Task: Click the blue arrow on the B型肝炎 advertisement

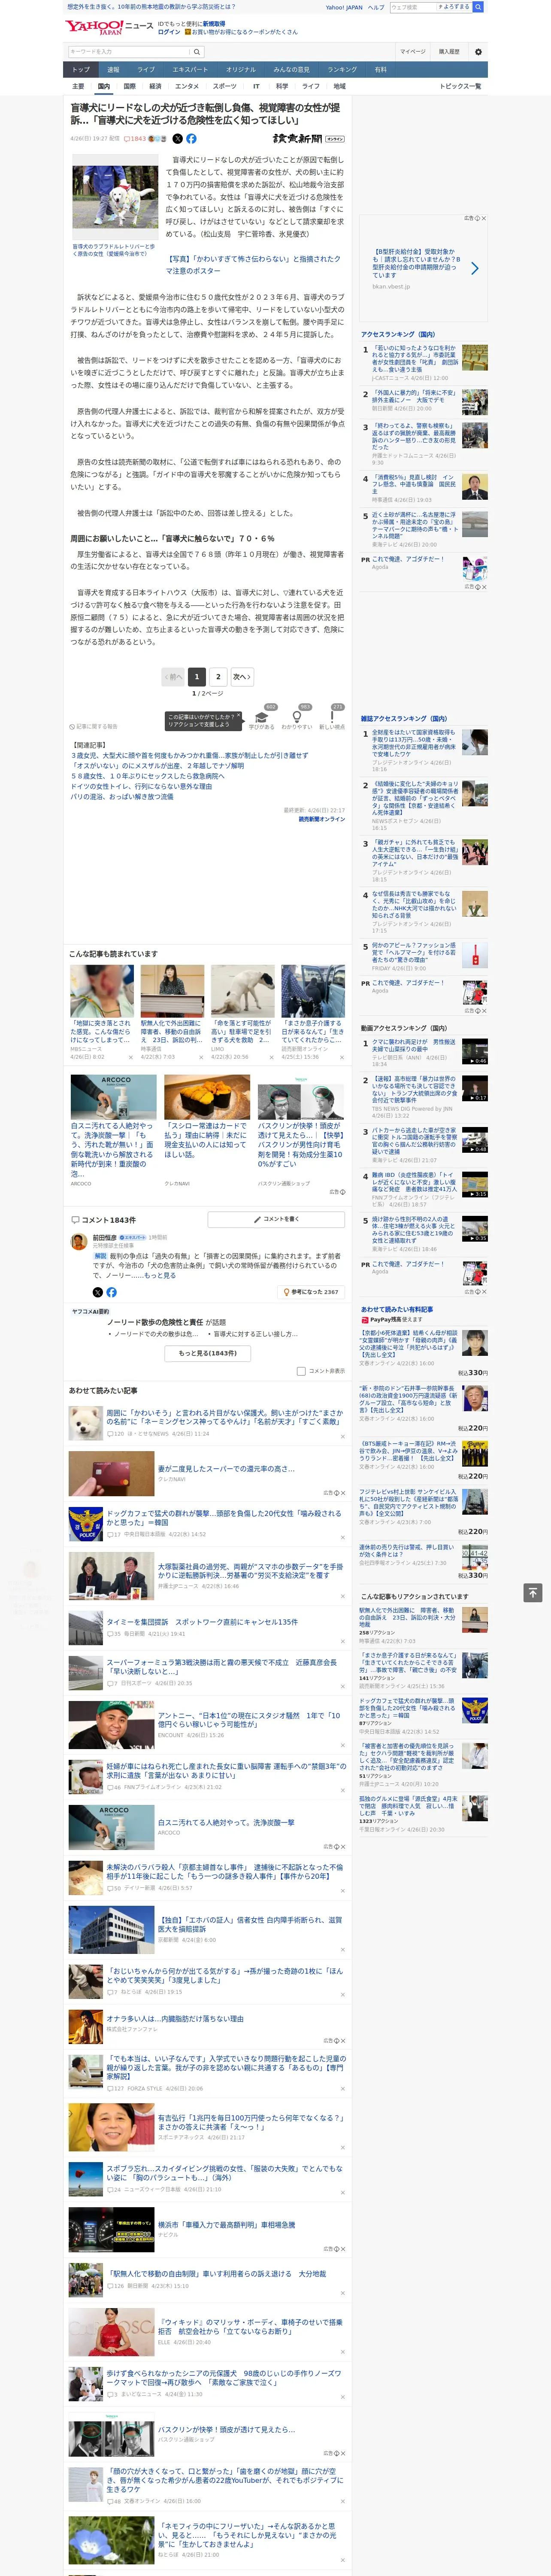Action: (x=474, y=268)
